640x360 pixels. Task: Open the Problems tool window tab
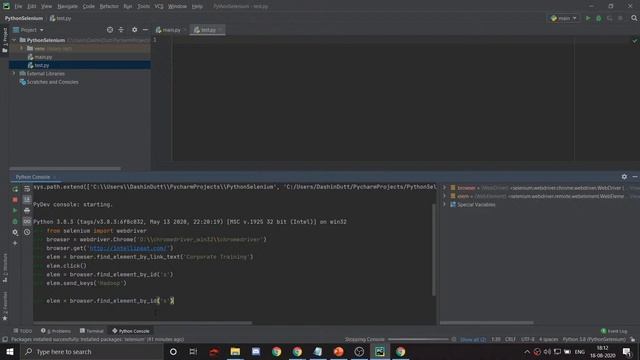(56, 331)
